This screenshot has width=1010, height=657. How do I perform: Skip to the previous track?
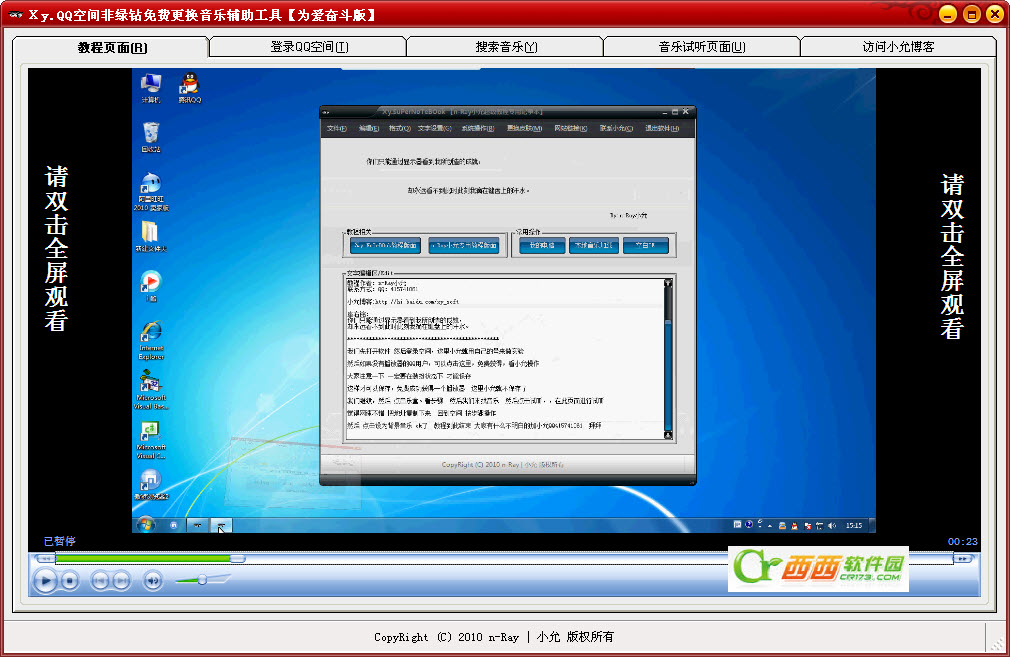(99, 581)
